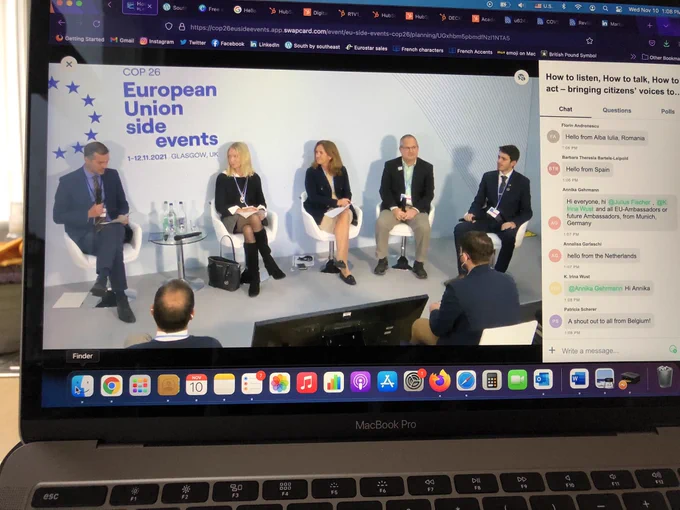The width and height of the screenshot is (680, 510).
Task: Open the Gmail bookmark
Action: point(122,40)
